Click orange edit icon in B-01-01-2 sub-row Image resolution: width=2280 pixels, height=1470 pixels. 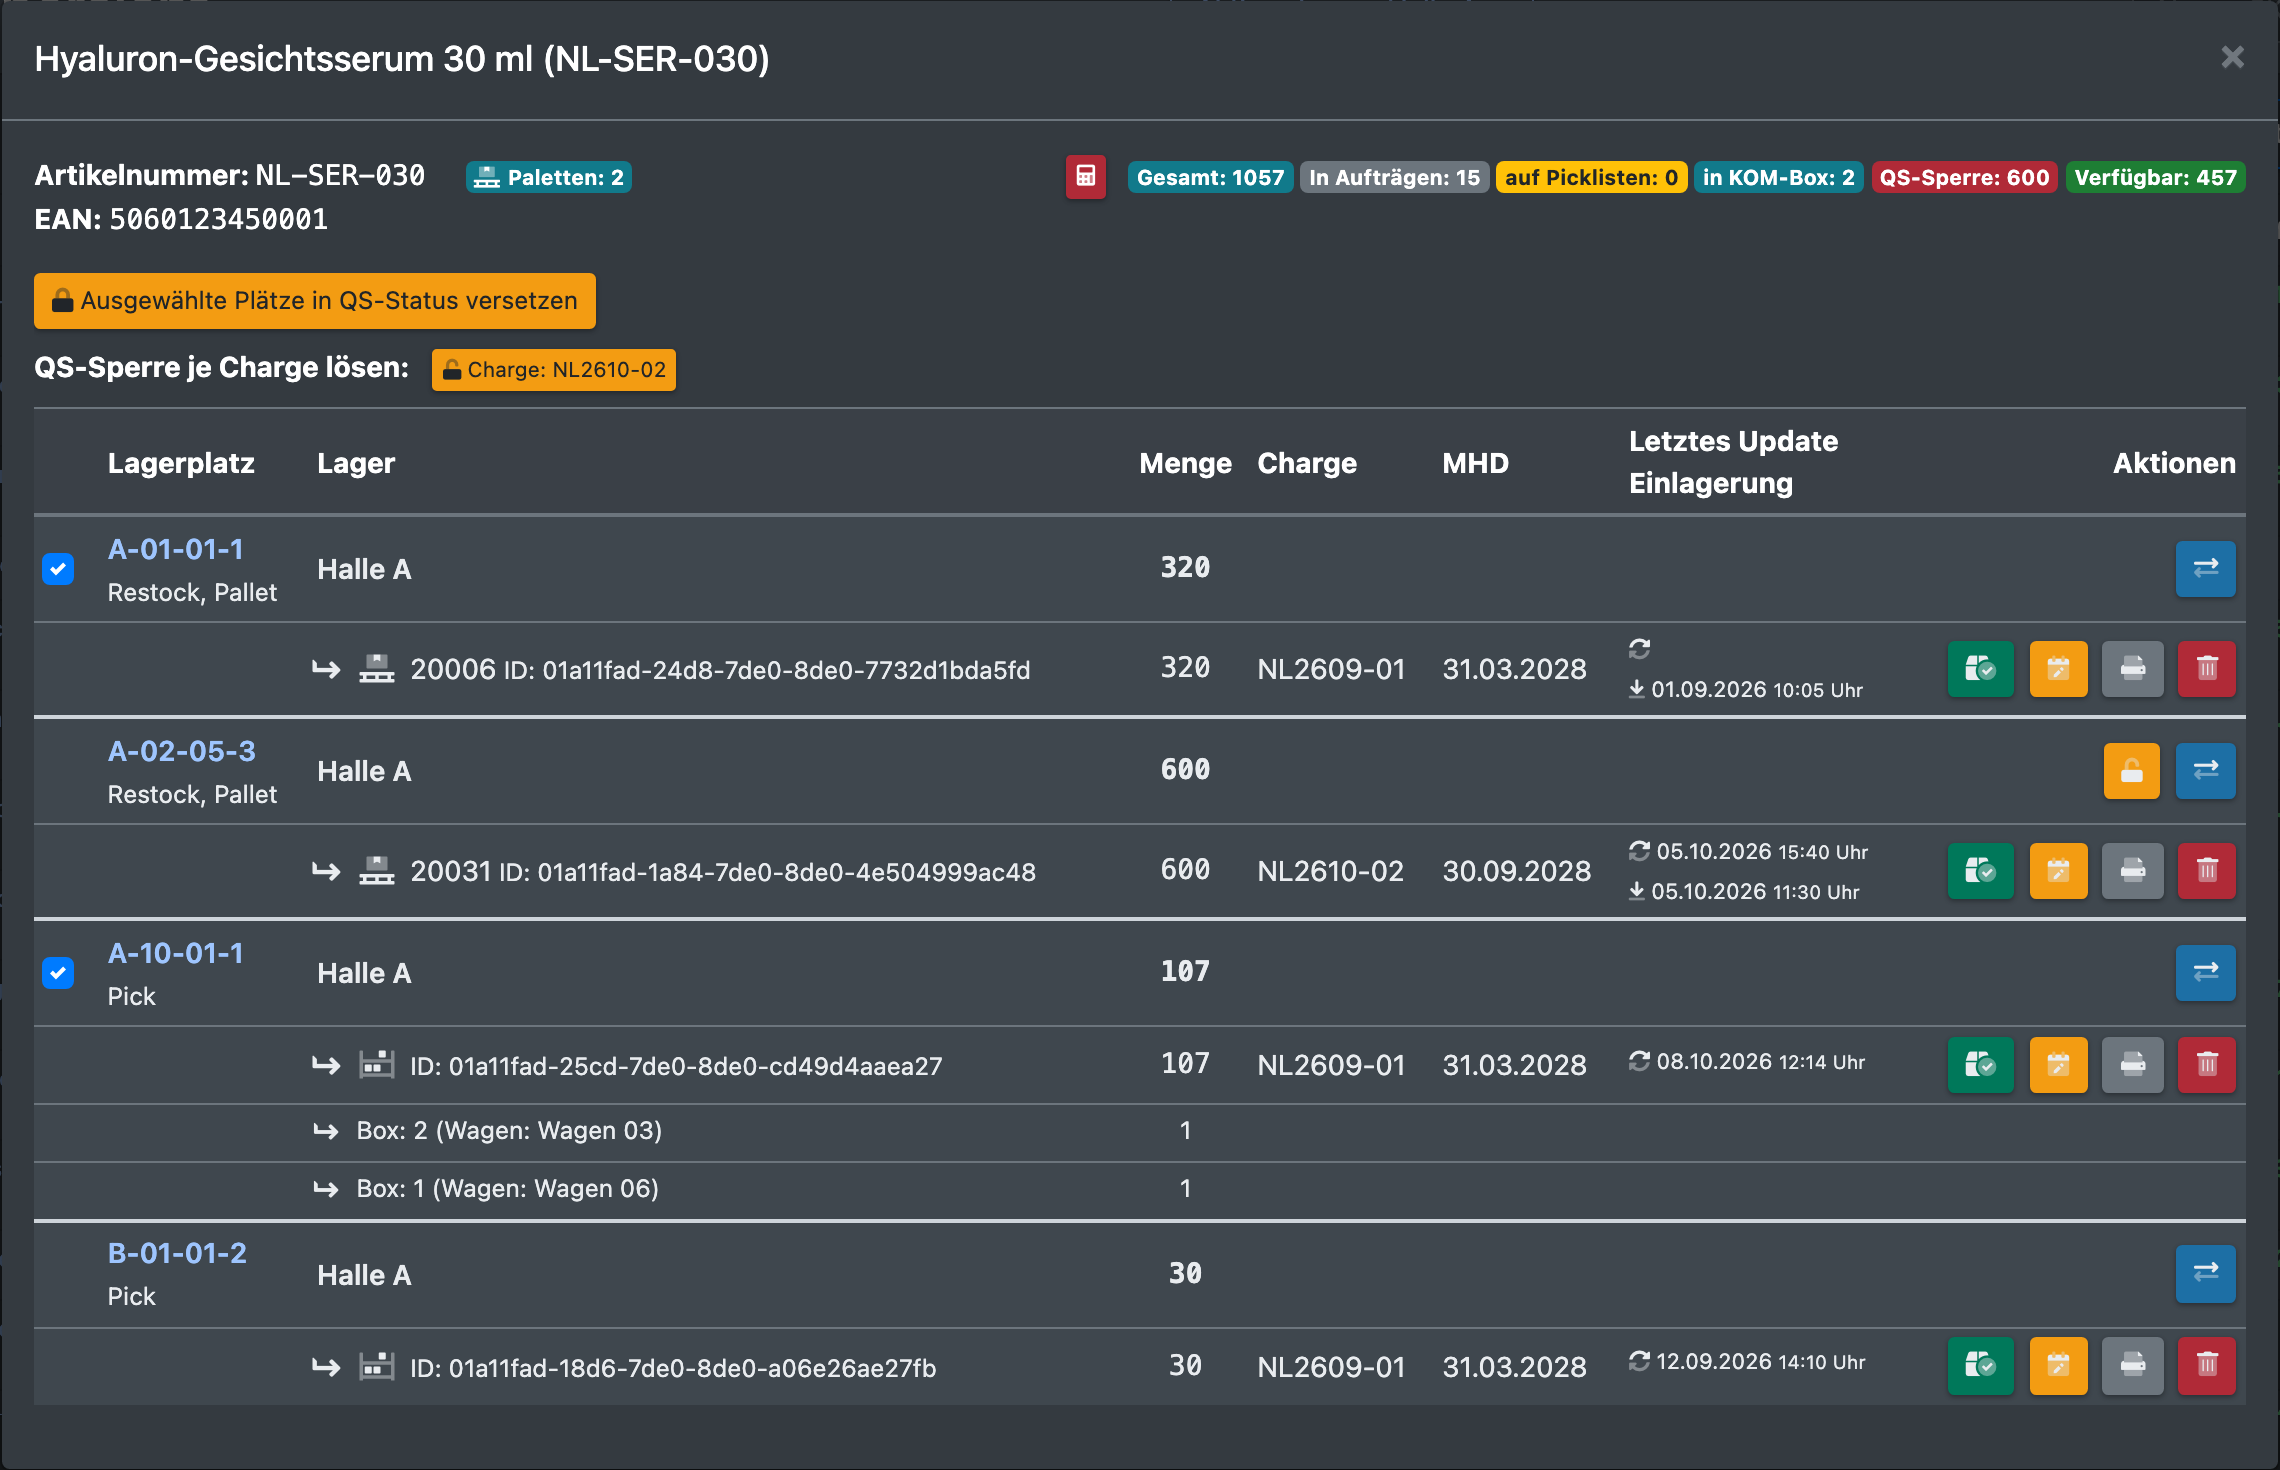tap(2058, 1365)
